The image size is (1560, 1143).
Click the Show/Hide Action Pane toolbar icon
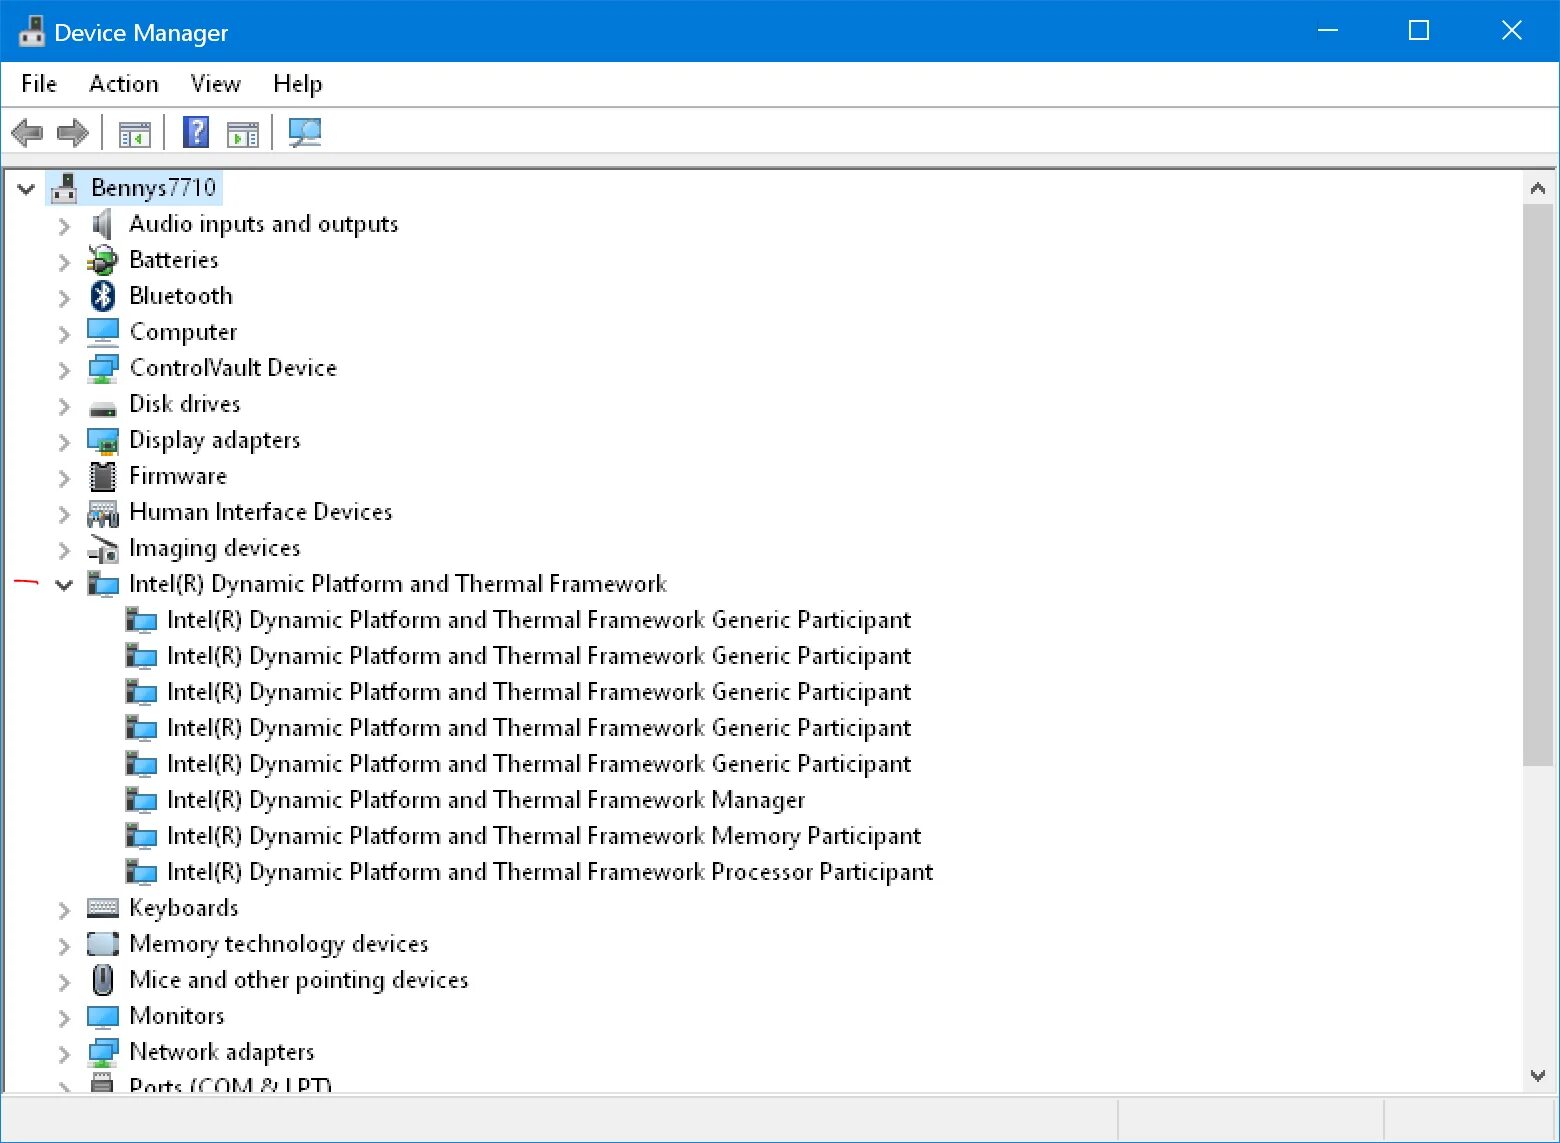coord(243,133)
